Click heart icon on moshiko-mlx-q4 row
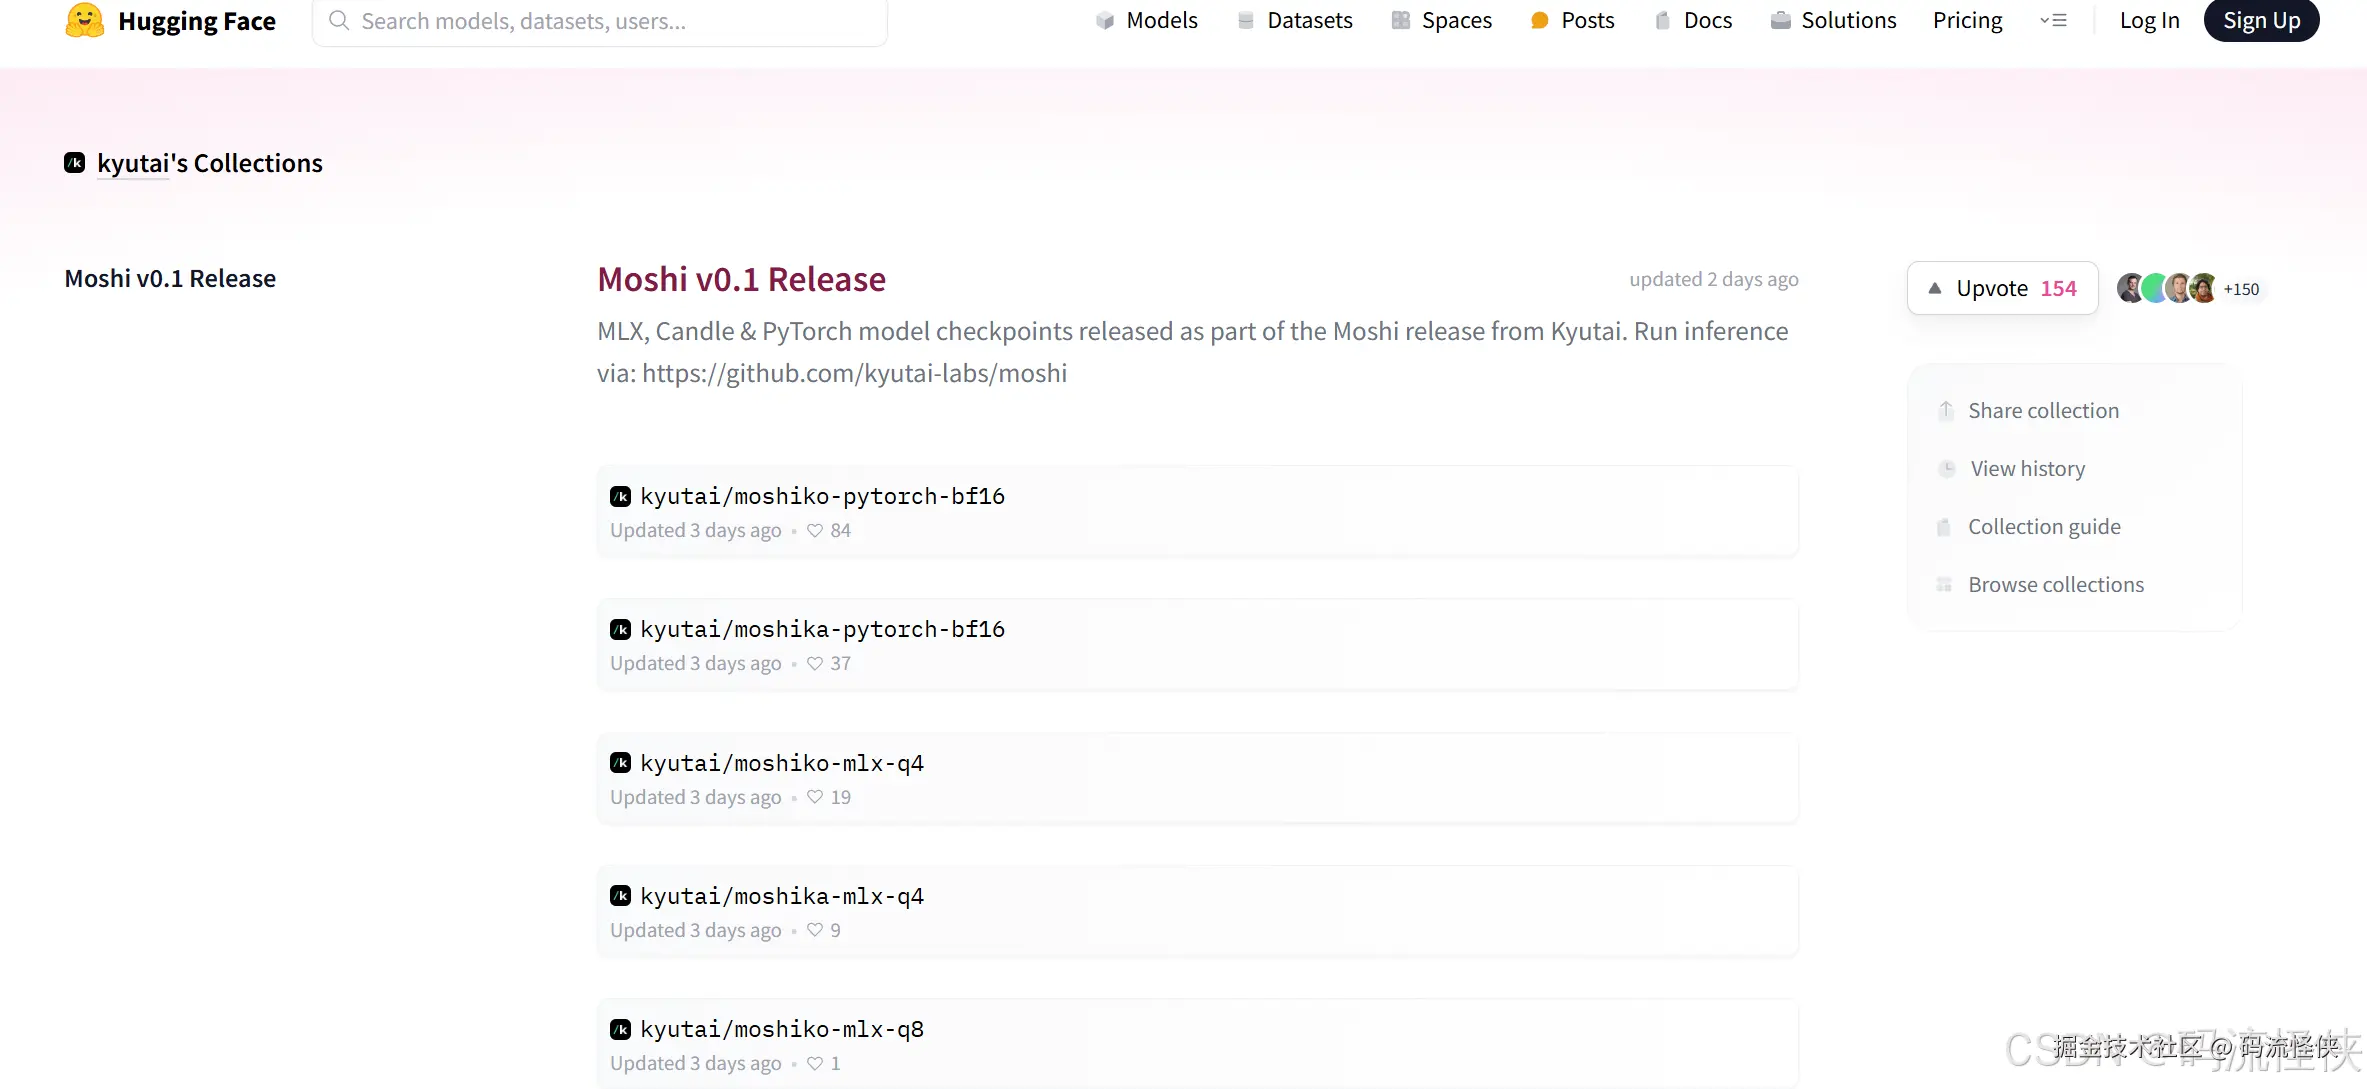Viewport: 2367px width, 1089px height. click(815, 798)
